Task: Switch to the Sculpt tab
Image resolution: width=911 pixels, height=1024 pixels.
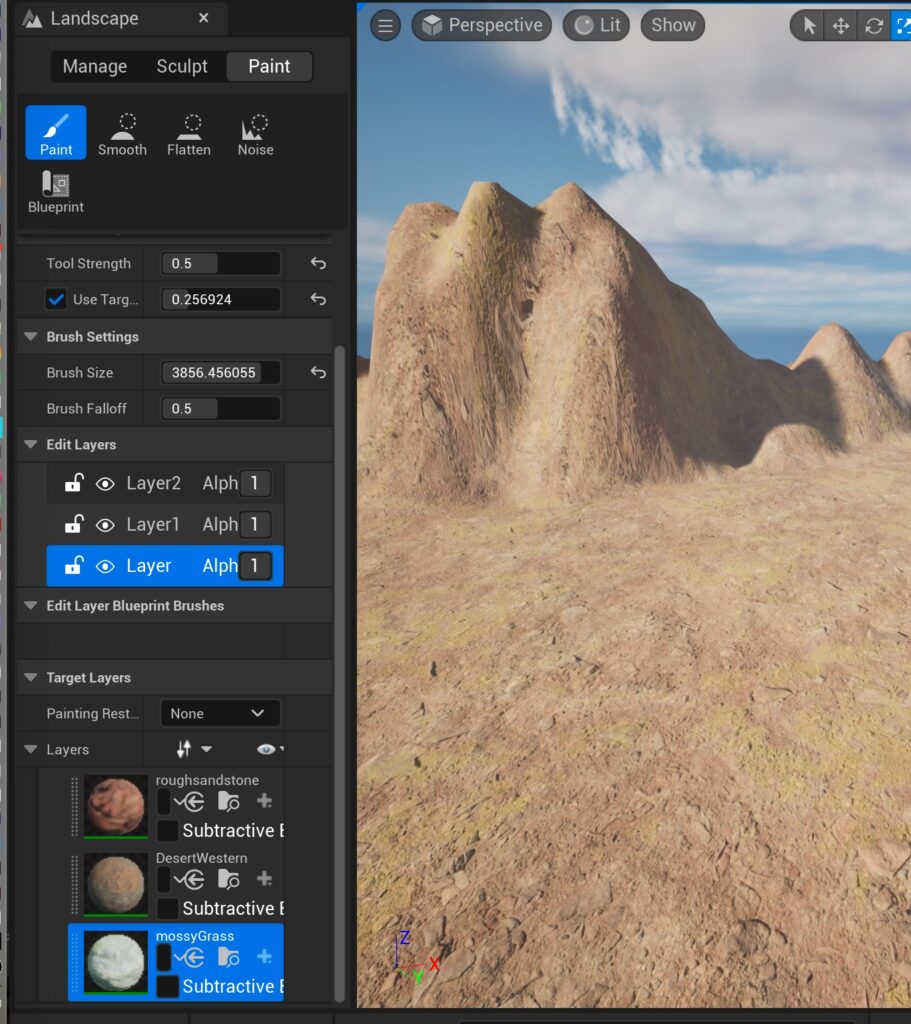Action: coord(182,67)
